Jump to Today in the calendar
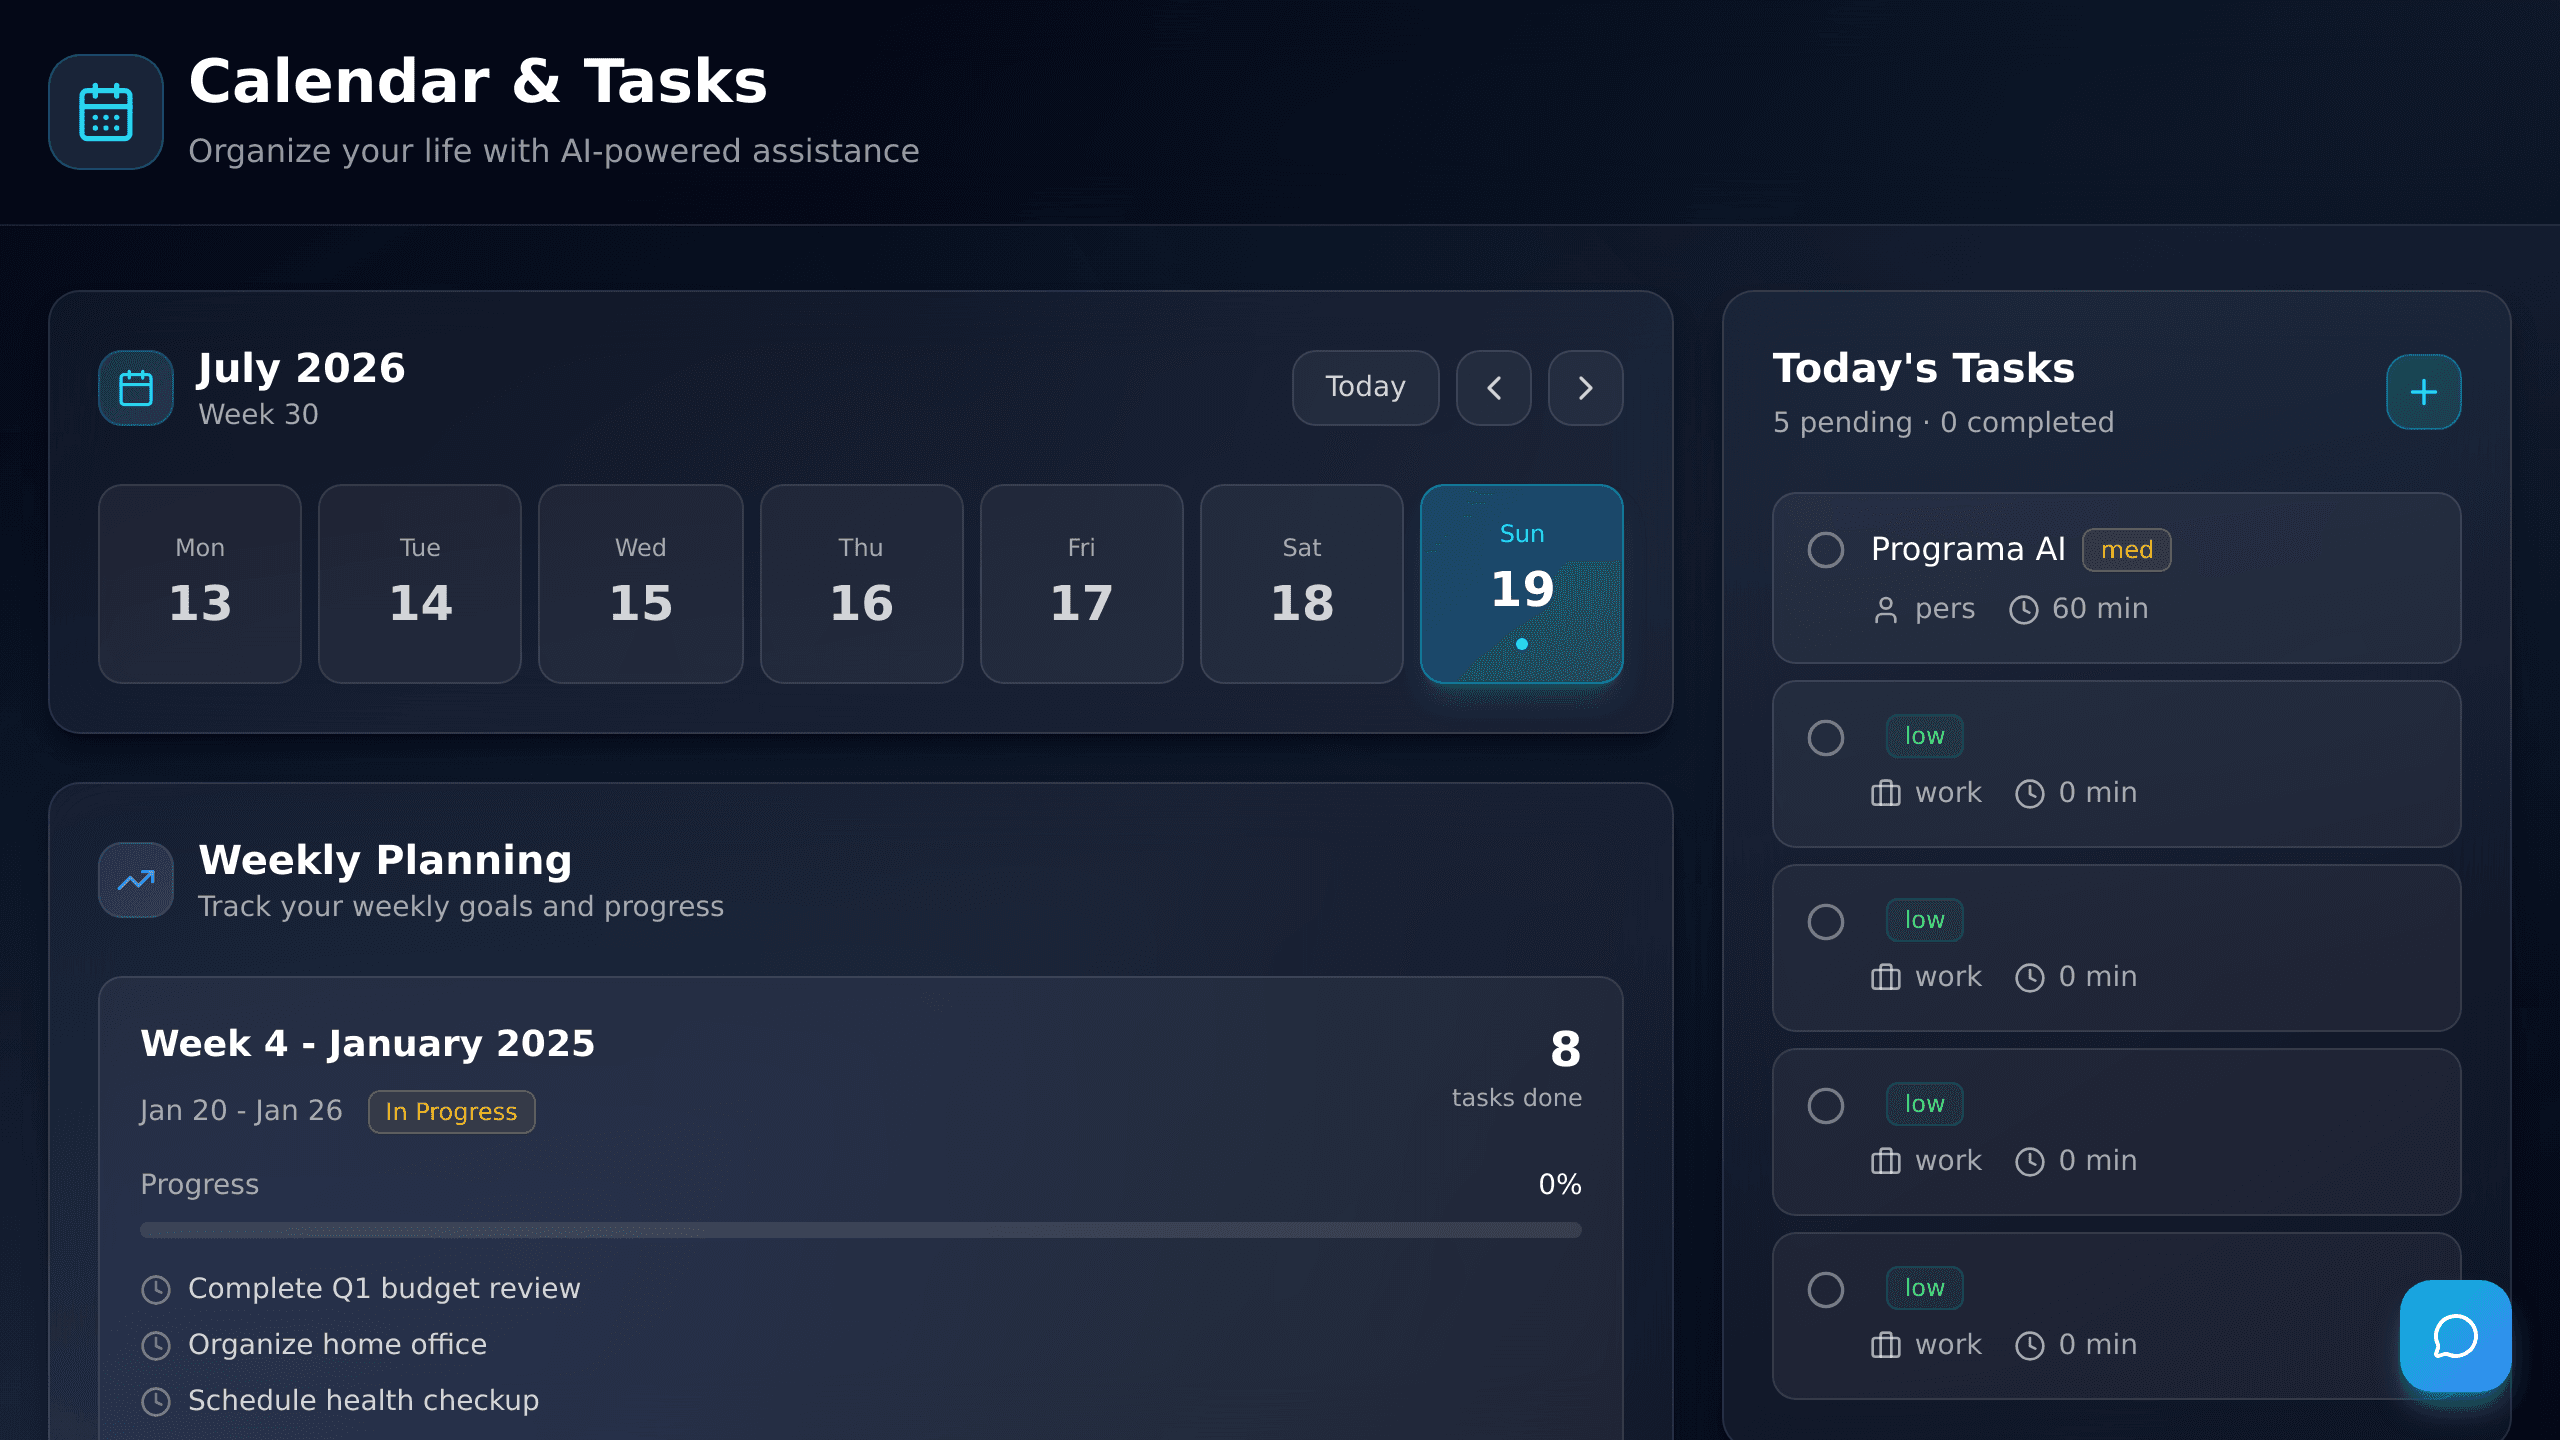 pyautogui.click(x=1366, y=388)
